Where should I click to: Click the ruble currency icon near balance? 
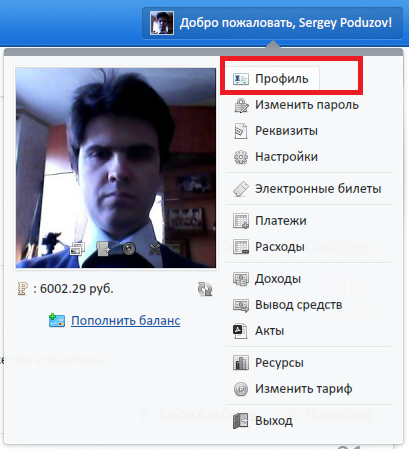point(23,289)
